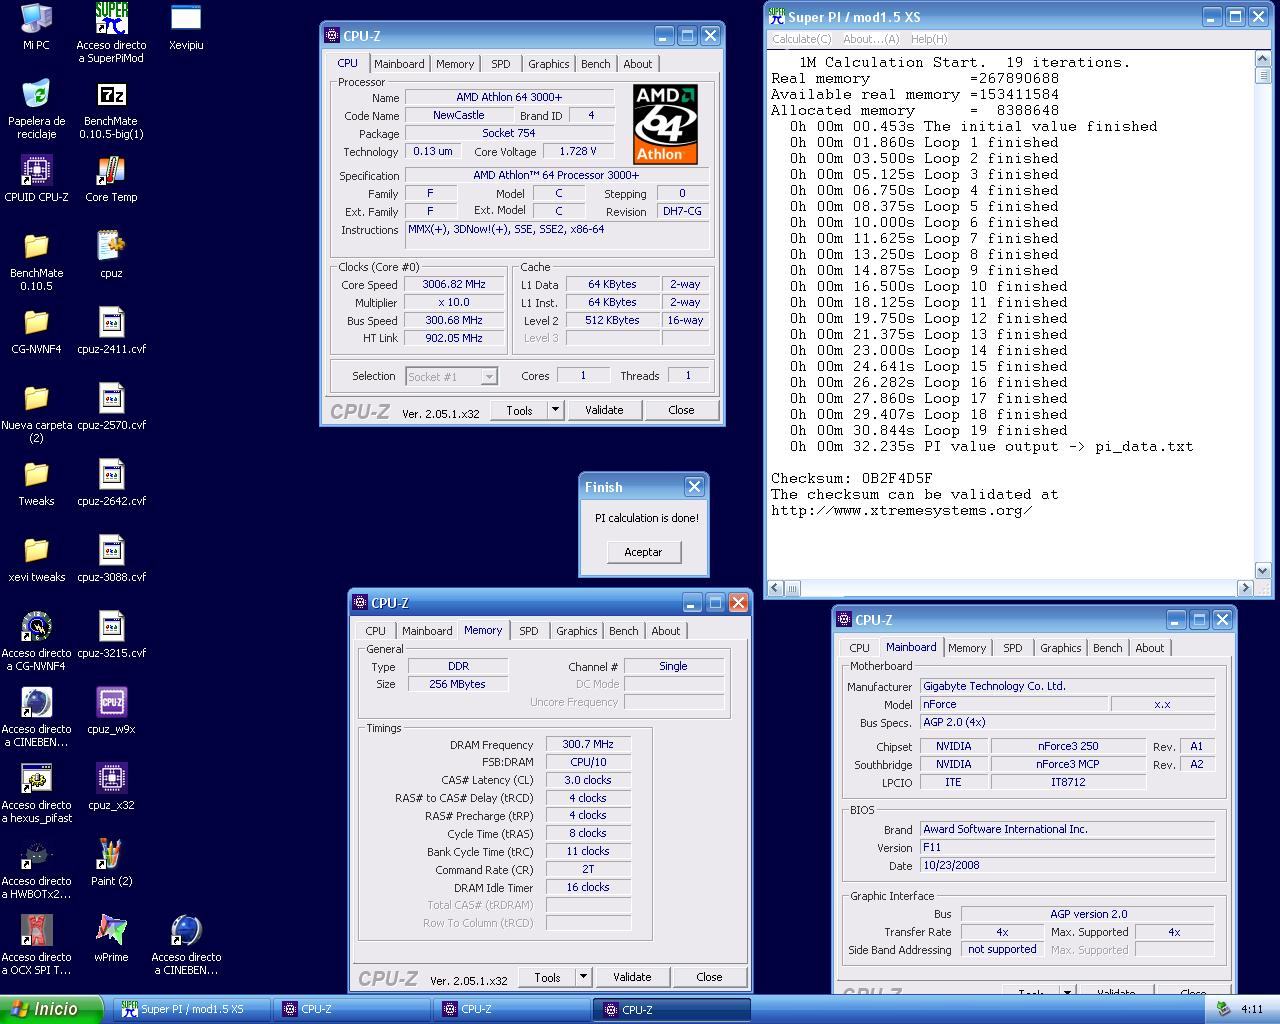Image resolution: width=1280 pixels, height=1024 pixels.
Task: Click the AMD Athlon 64 logo
Action: tap(665, 124)
